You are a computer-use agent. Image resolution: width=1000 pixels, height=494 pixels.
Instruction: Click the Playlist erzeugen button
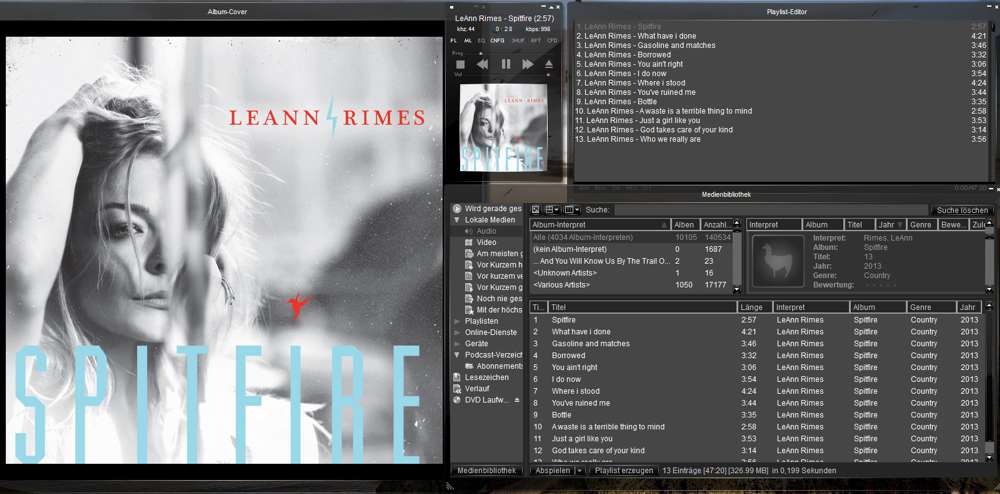pos(622,470)
